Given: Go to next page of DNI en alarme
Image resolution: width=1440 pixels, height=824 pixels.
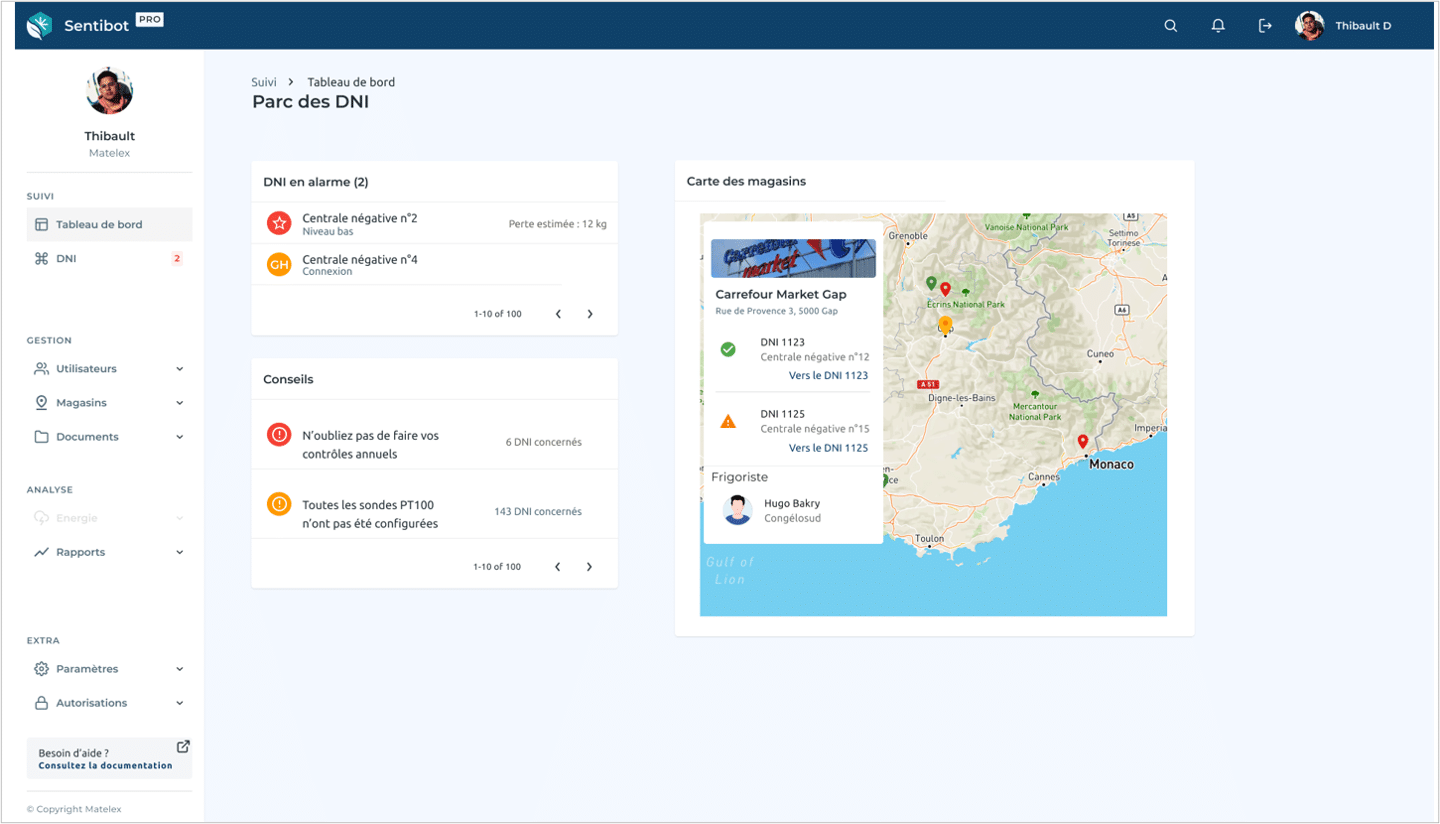Looking at the screenshot, I should pos(590,314).
